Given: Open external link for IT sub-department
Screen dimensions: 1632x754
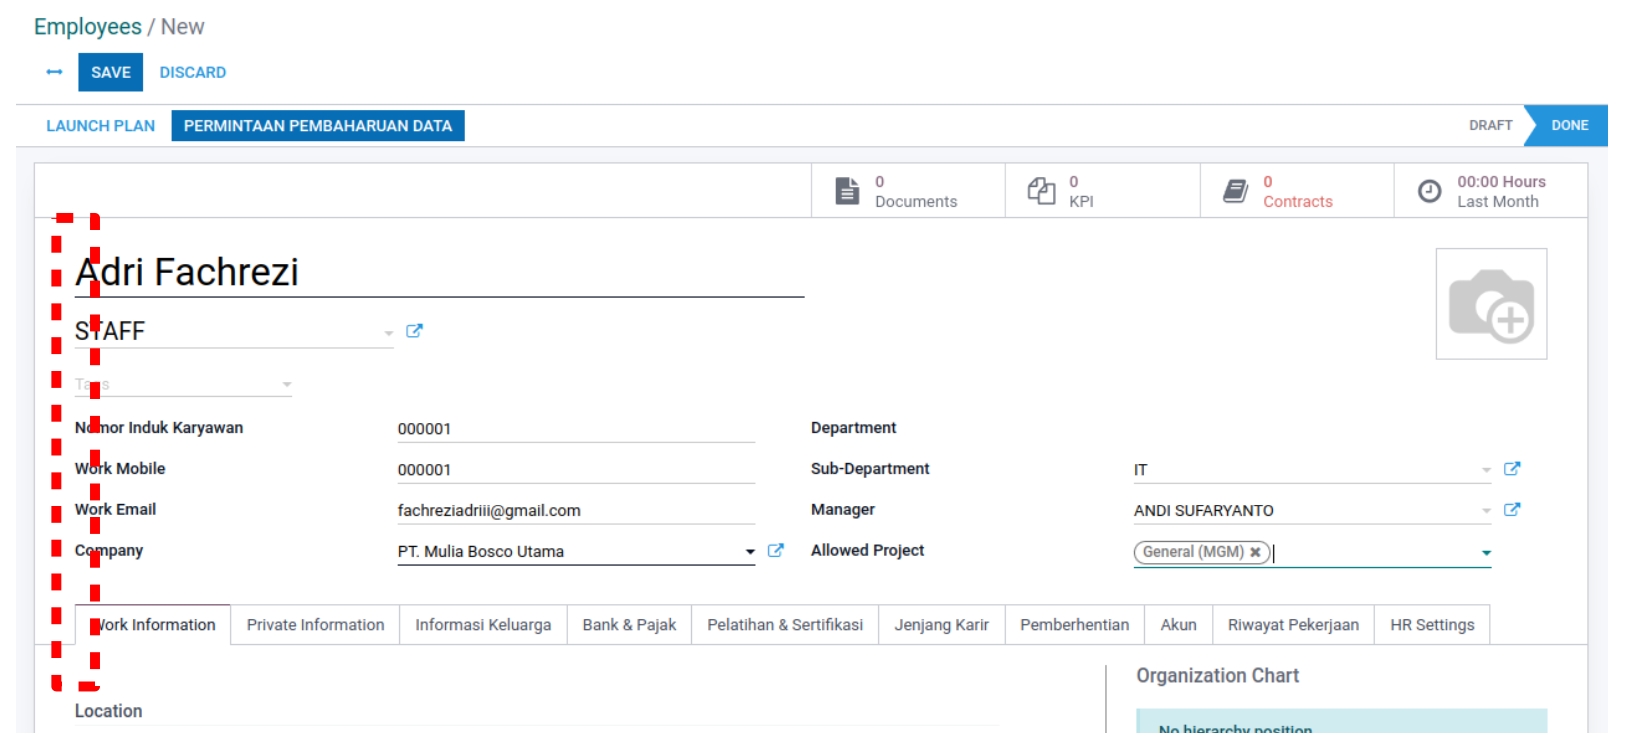Looking at the screenshot, I should (1512, 469).
